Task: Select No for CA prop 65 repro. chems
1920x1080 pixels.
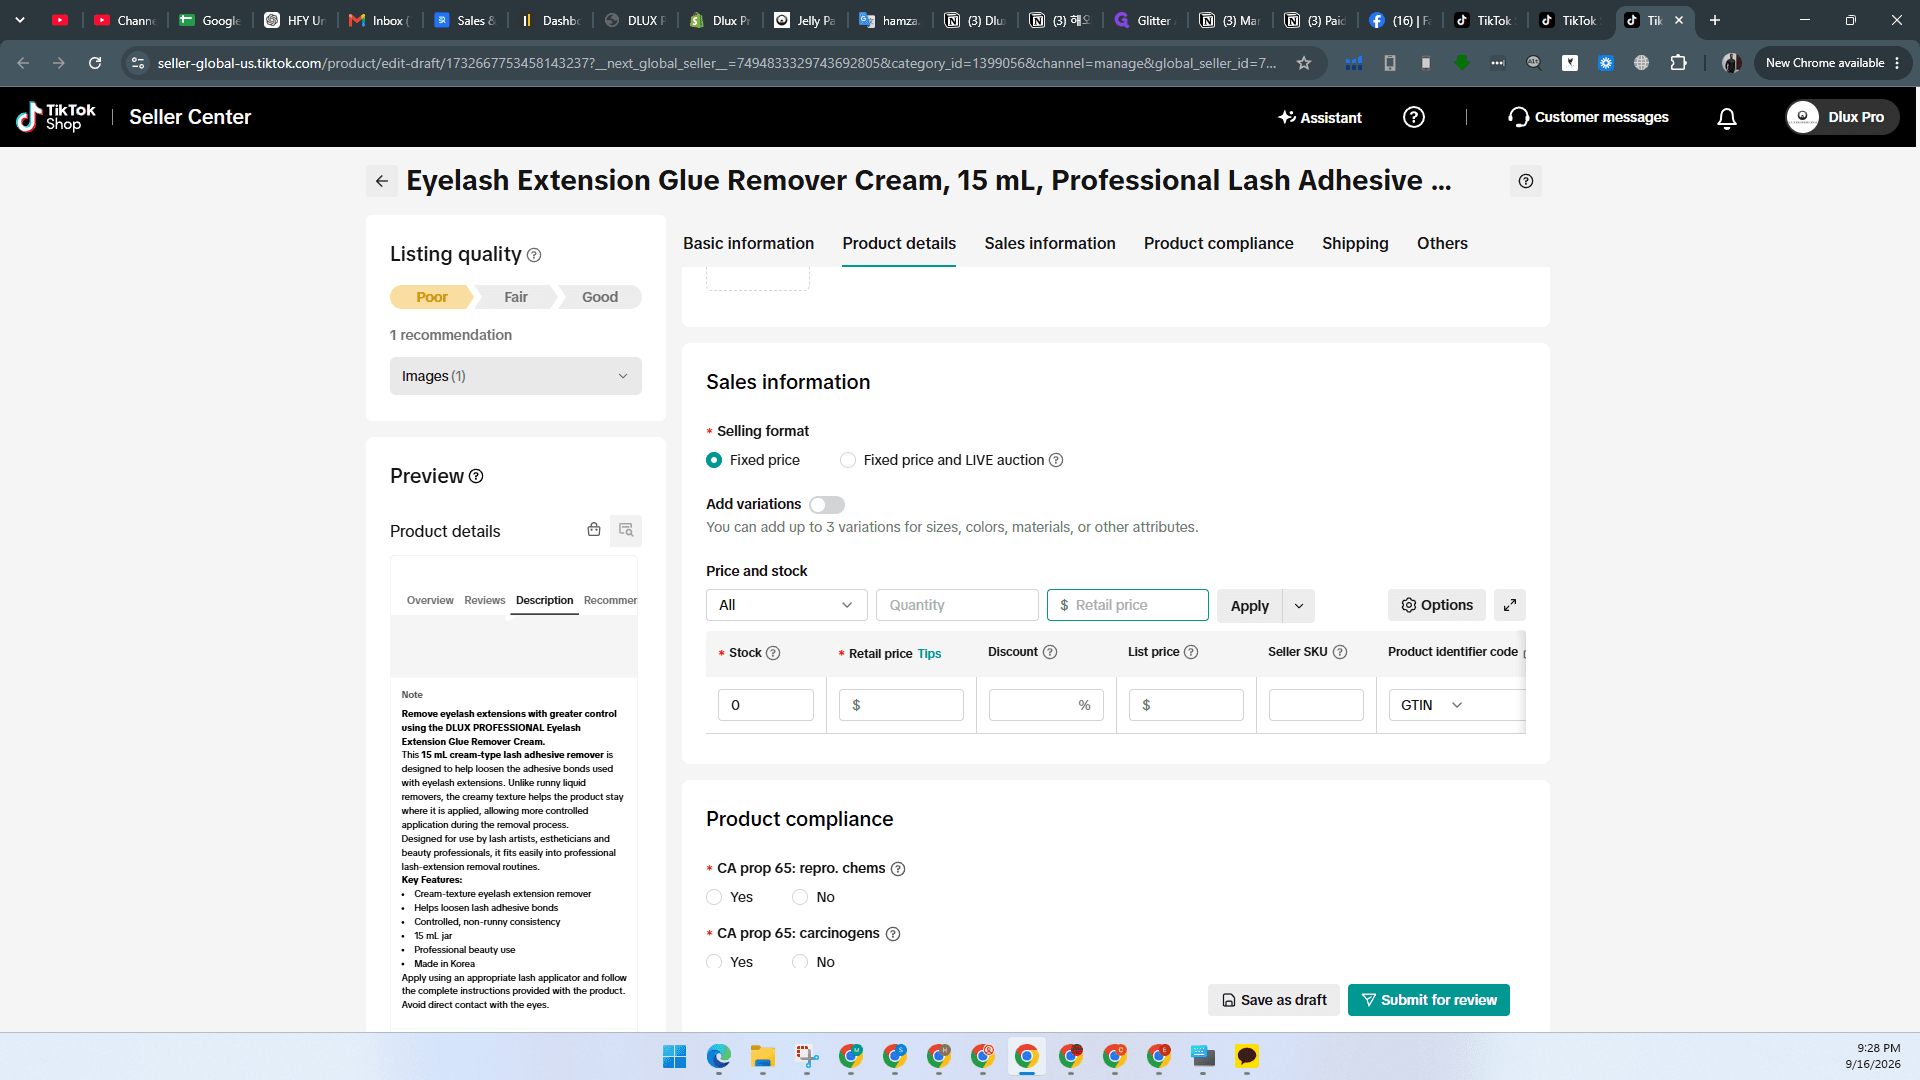Action: pyautogui.click(x=800, y=897)
